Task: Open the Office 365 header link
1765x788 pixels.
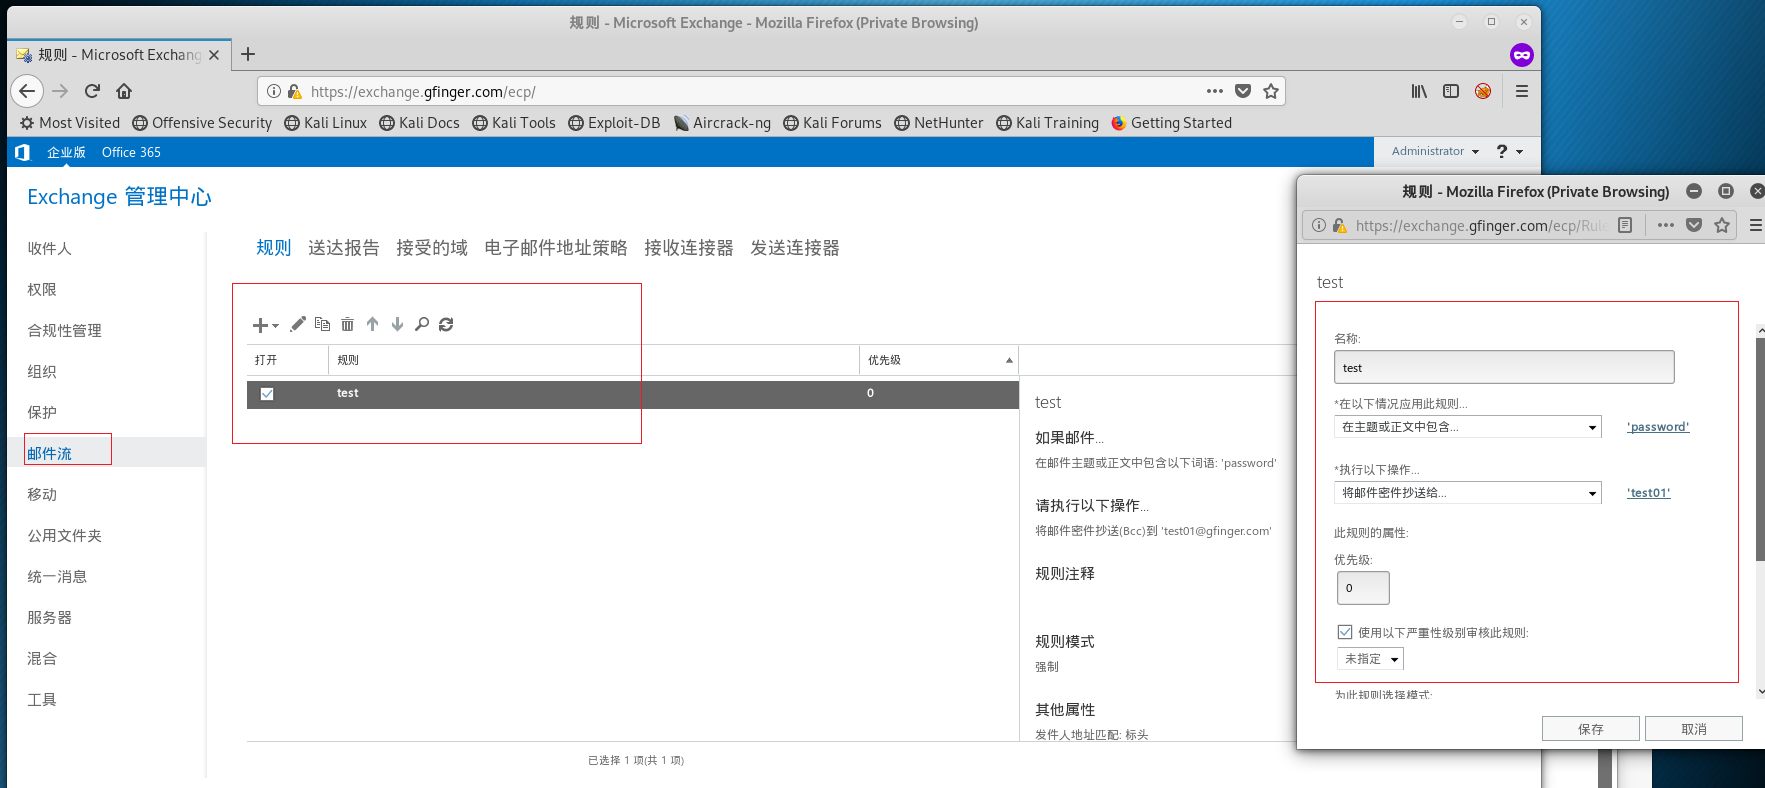Action: tap(131, 152)
